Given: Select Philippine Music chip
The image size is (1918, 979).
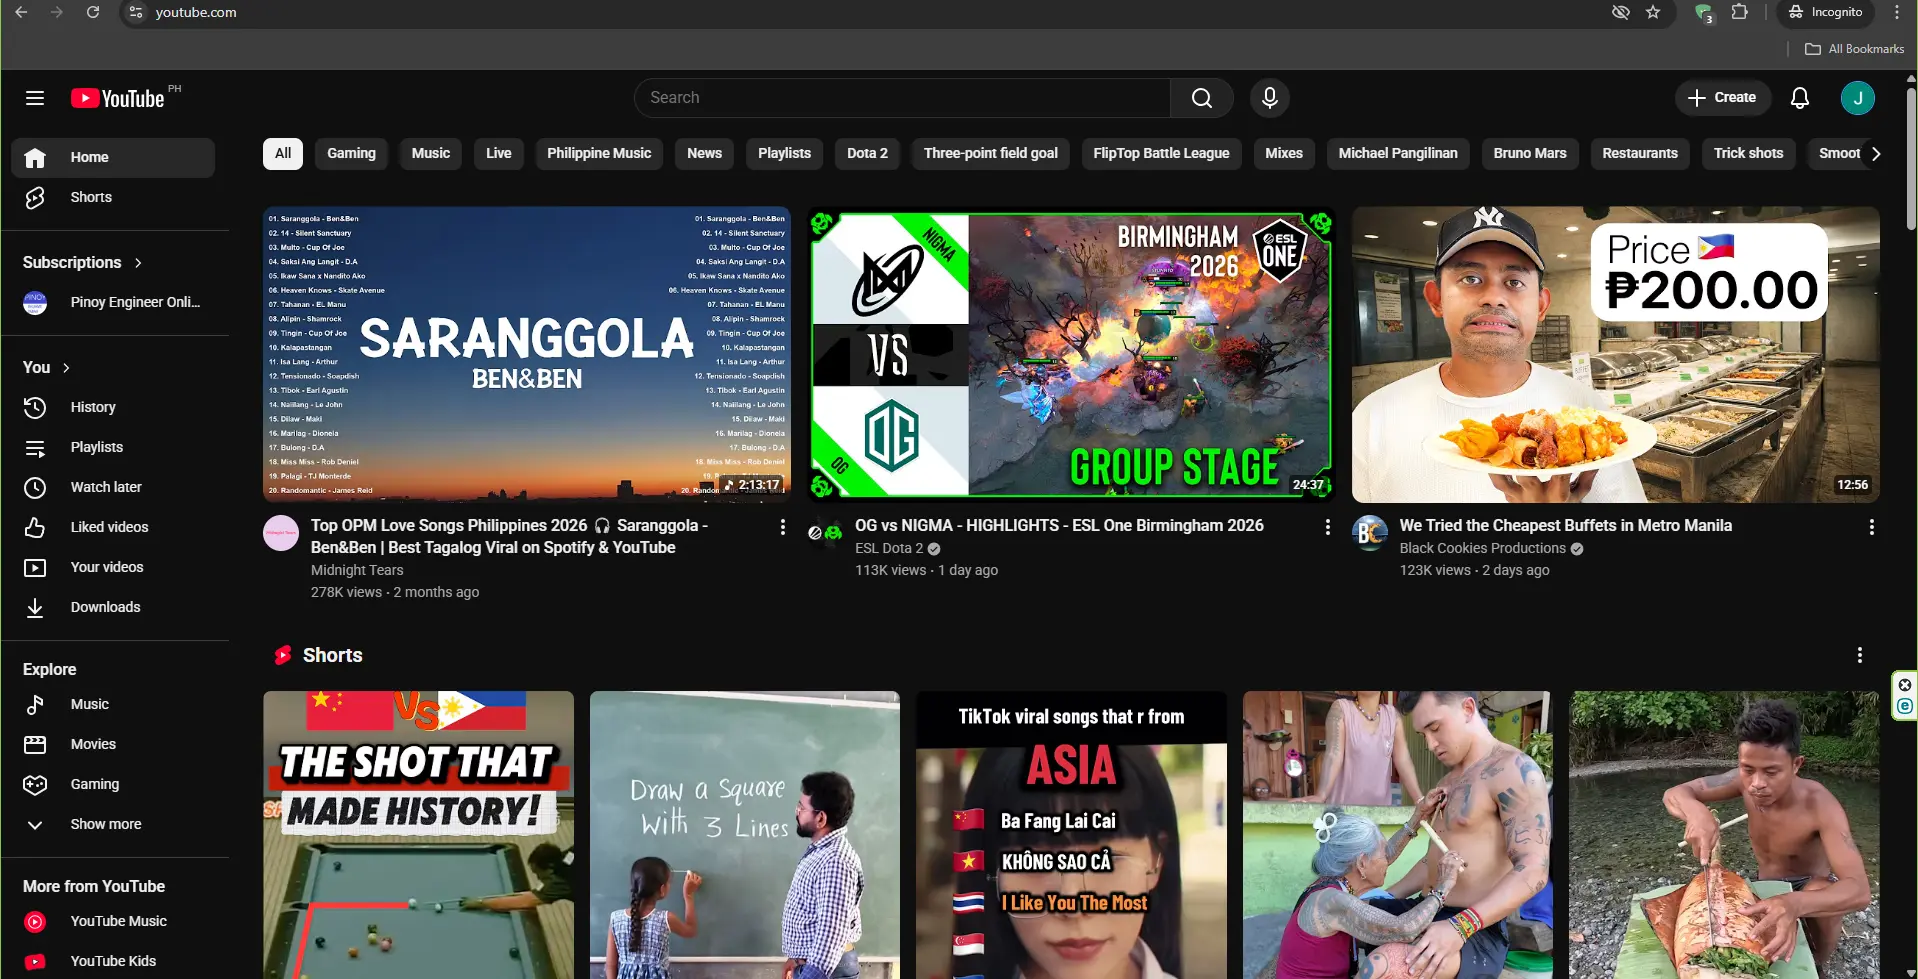Looking at the screenshot, I should [x=599, y=153].
